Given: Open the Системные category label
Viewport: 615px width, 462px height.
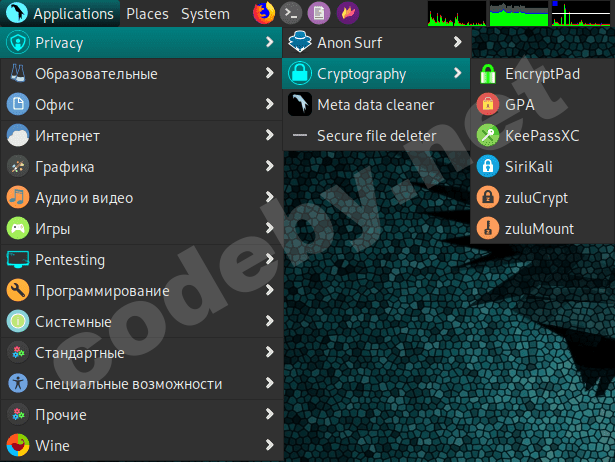Looking at the screenshot, I should 73,322.
